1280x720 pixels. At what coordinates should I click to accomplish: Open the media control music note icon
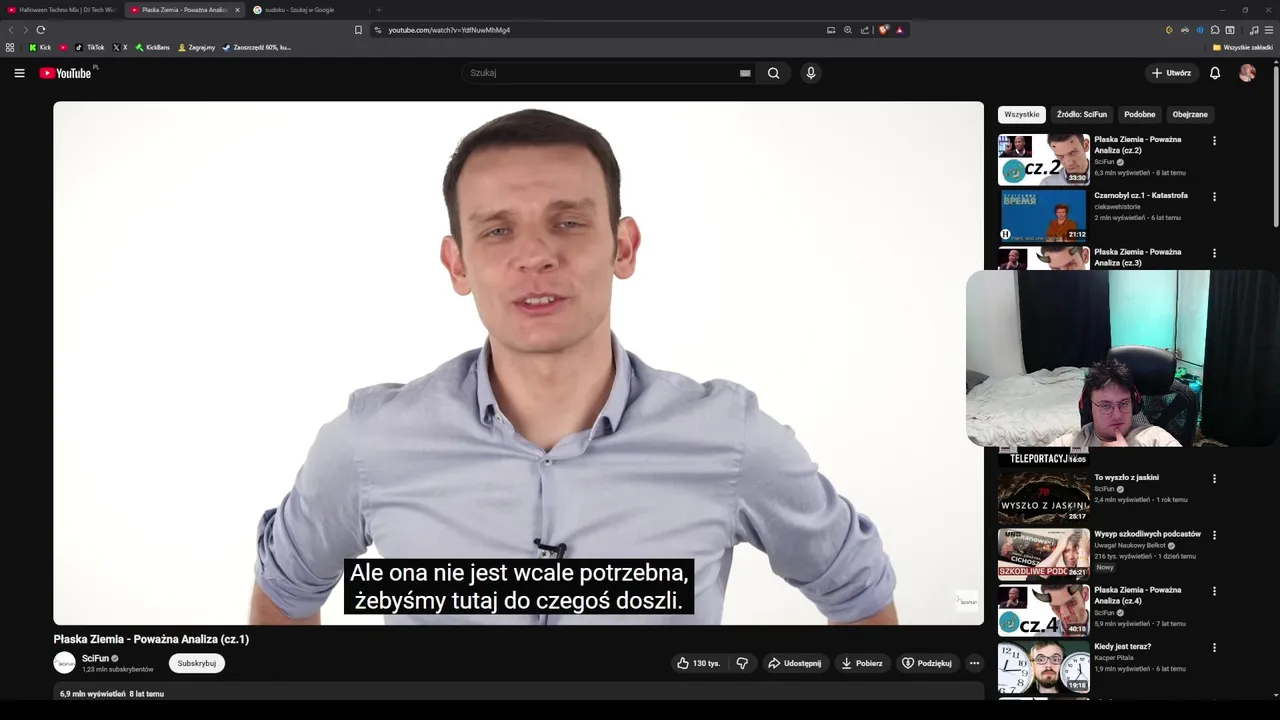(x=1254, y=30)
